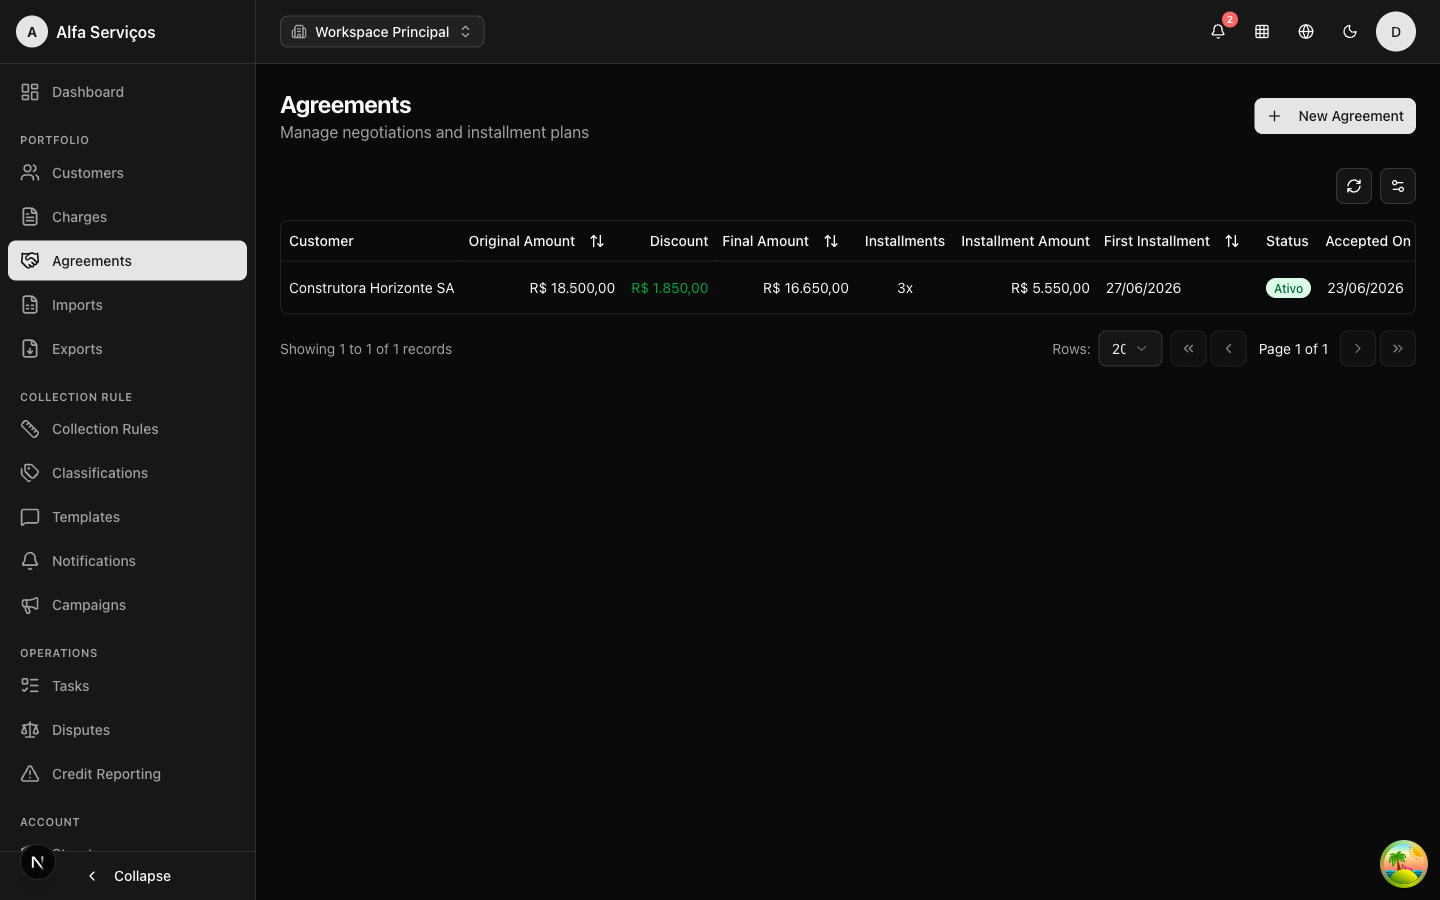Open the notifications bell icon

tap(1218, 32)
